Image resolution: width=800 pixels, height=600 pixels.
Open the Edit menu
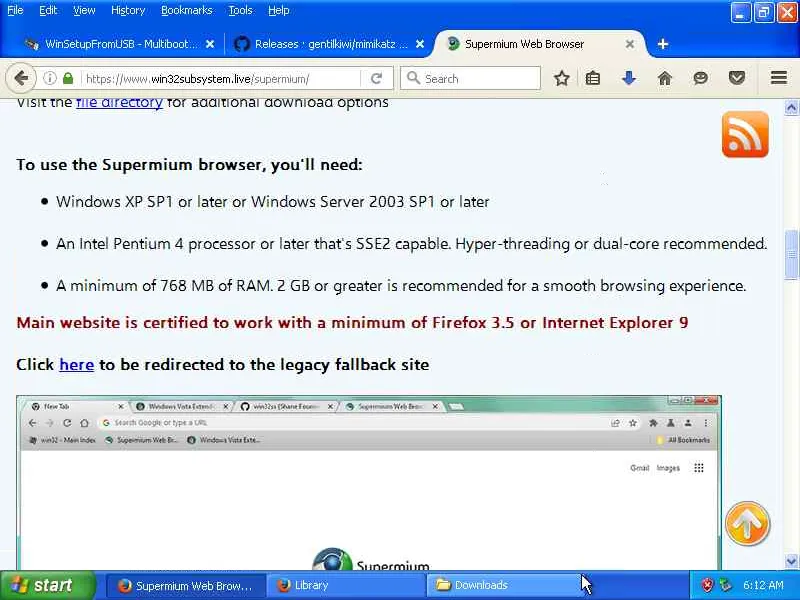point(48,10)
